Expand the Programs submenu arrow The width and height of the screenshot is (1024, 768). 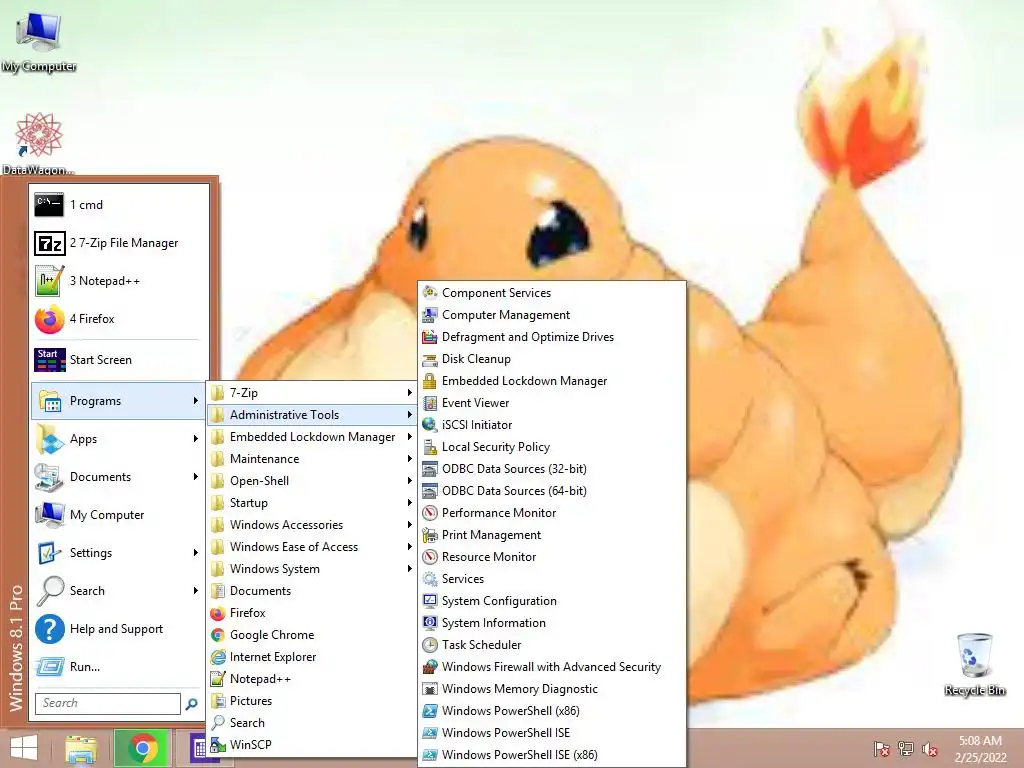(195, 400)
